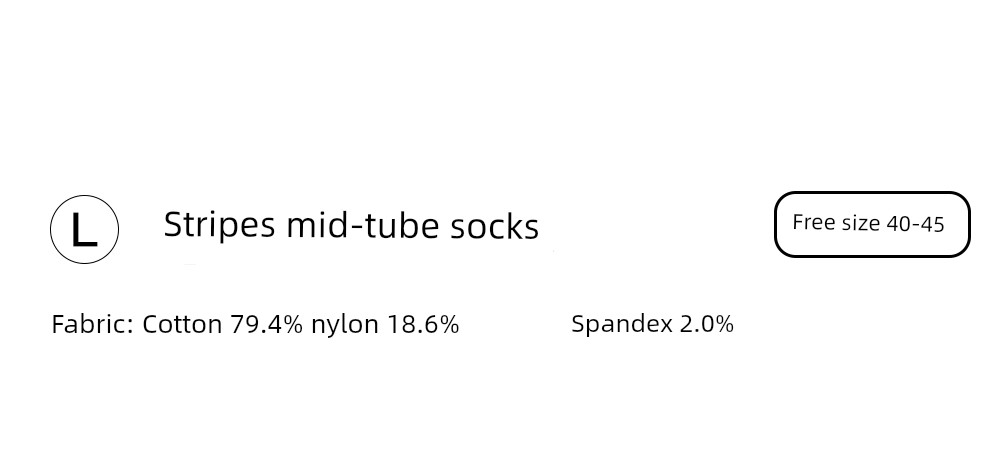Screen dimensions: 1000x474
Task: Click the 18.6% nylon percentage
Action: pyautogui.click(x=423, y=324)
